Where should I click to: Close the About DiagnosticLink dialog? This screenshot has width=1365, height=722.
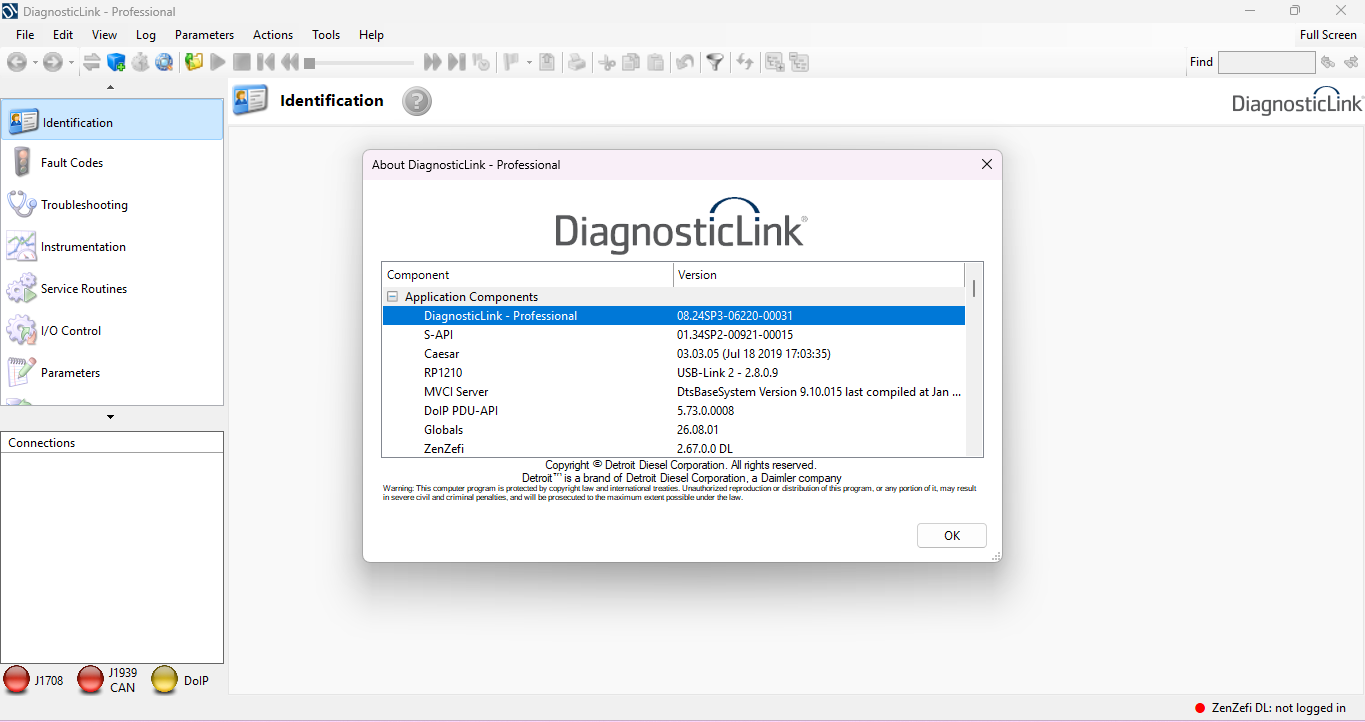[x=987, y=164]
